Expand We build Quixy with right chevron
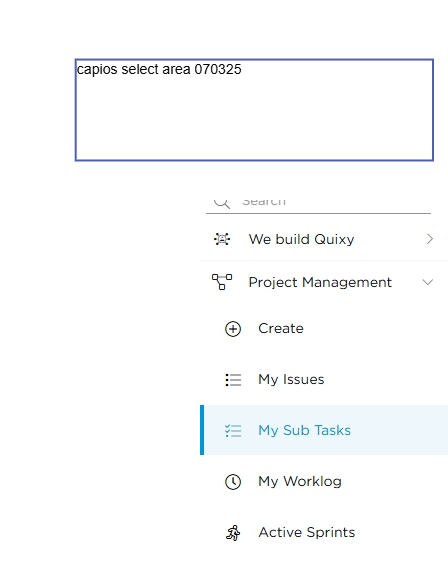The height and width of the screenshot is (564, 448). [430, 239]
